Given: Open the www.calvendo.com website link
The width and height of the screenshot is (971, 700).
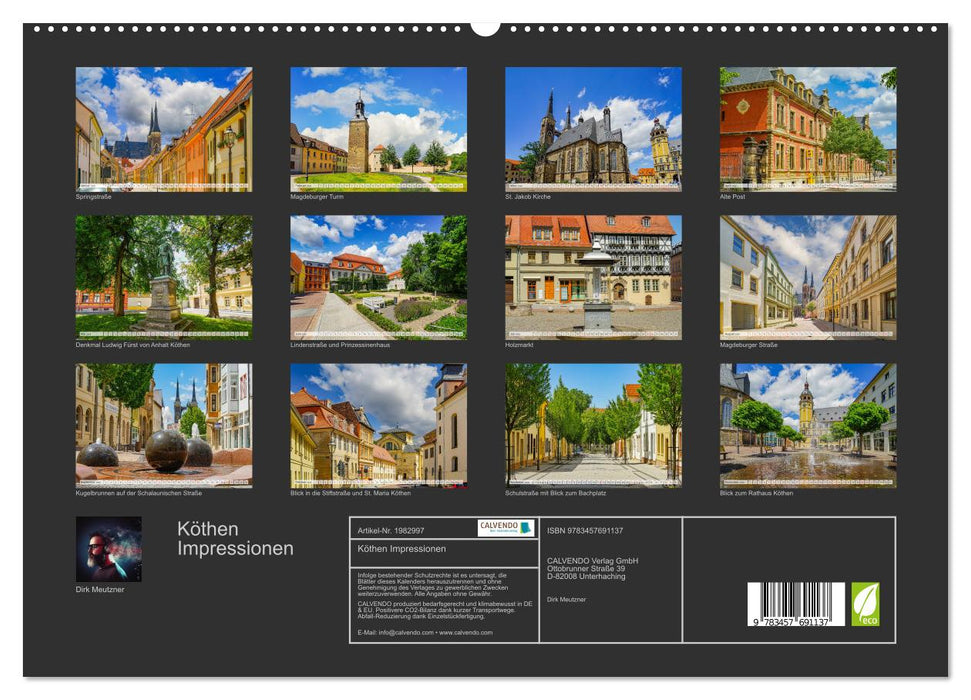Looking at the screenshot, I should [x=466, y=633].
